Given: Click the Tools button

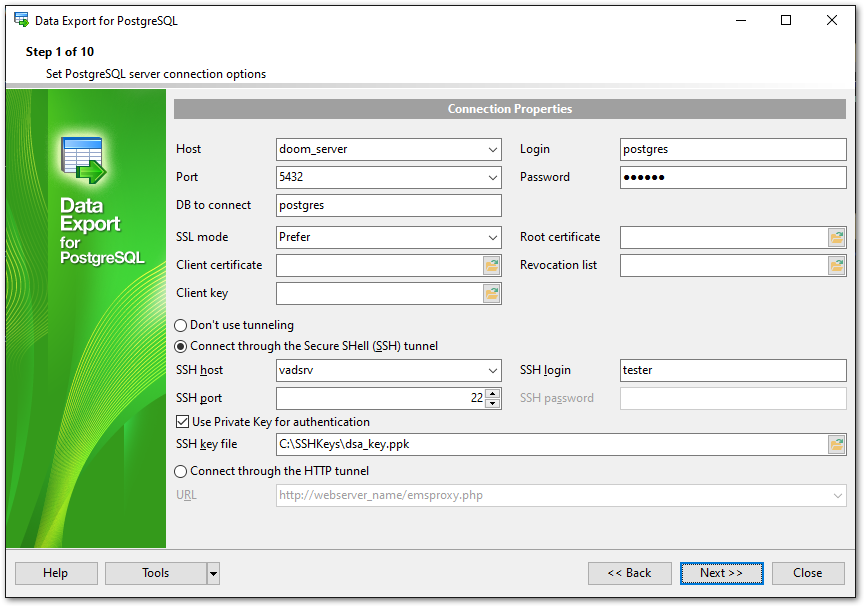Looking at the screenshot, I should (156, 573).
